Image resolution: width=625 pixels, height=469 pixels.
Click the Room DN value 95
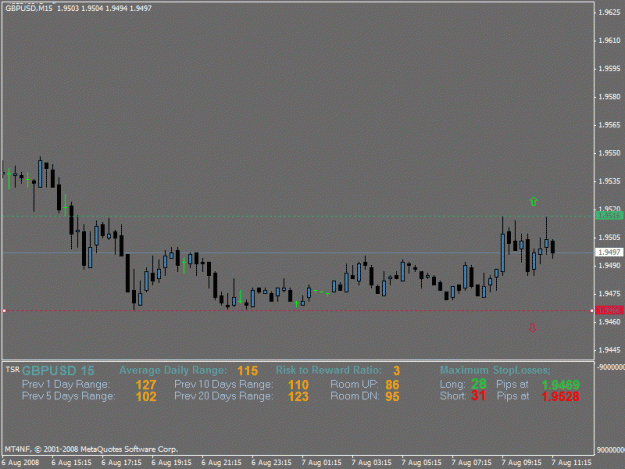(392, 396)
